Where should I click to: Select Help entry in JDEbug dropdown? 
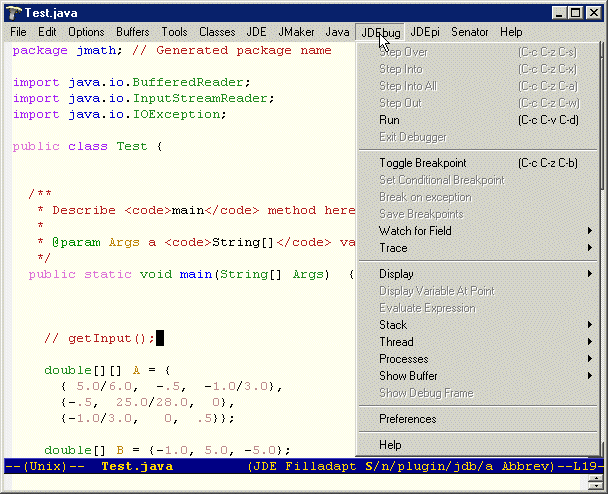click(x=390, y=445)
